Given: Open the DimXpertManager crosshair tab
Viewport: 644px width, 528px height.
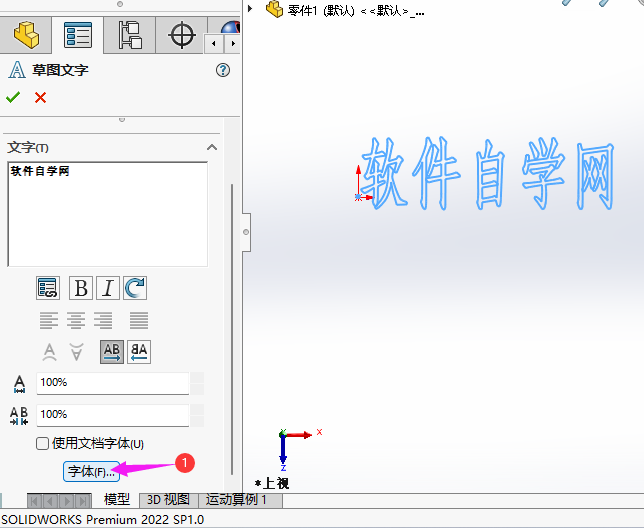Looking at the screenshot, I should click(x=182, y=35).
